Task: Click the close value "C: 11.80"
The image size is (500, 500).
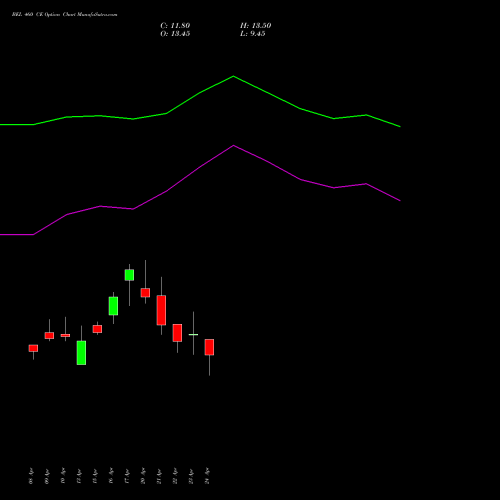Action: [x=175, y=26]
